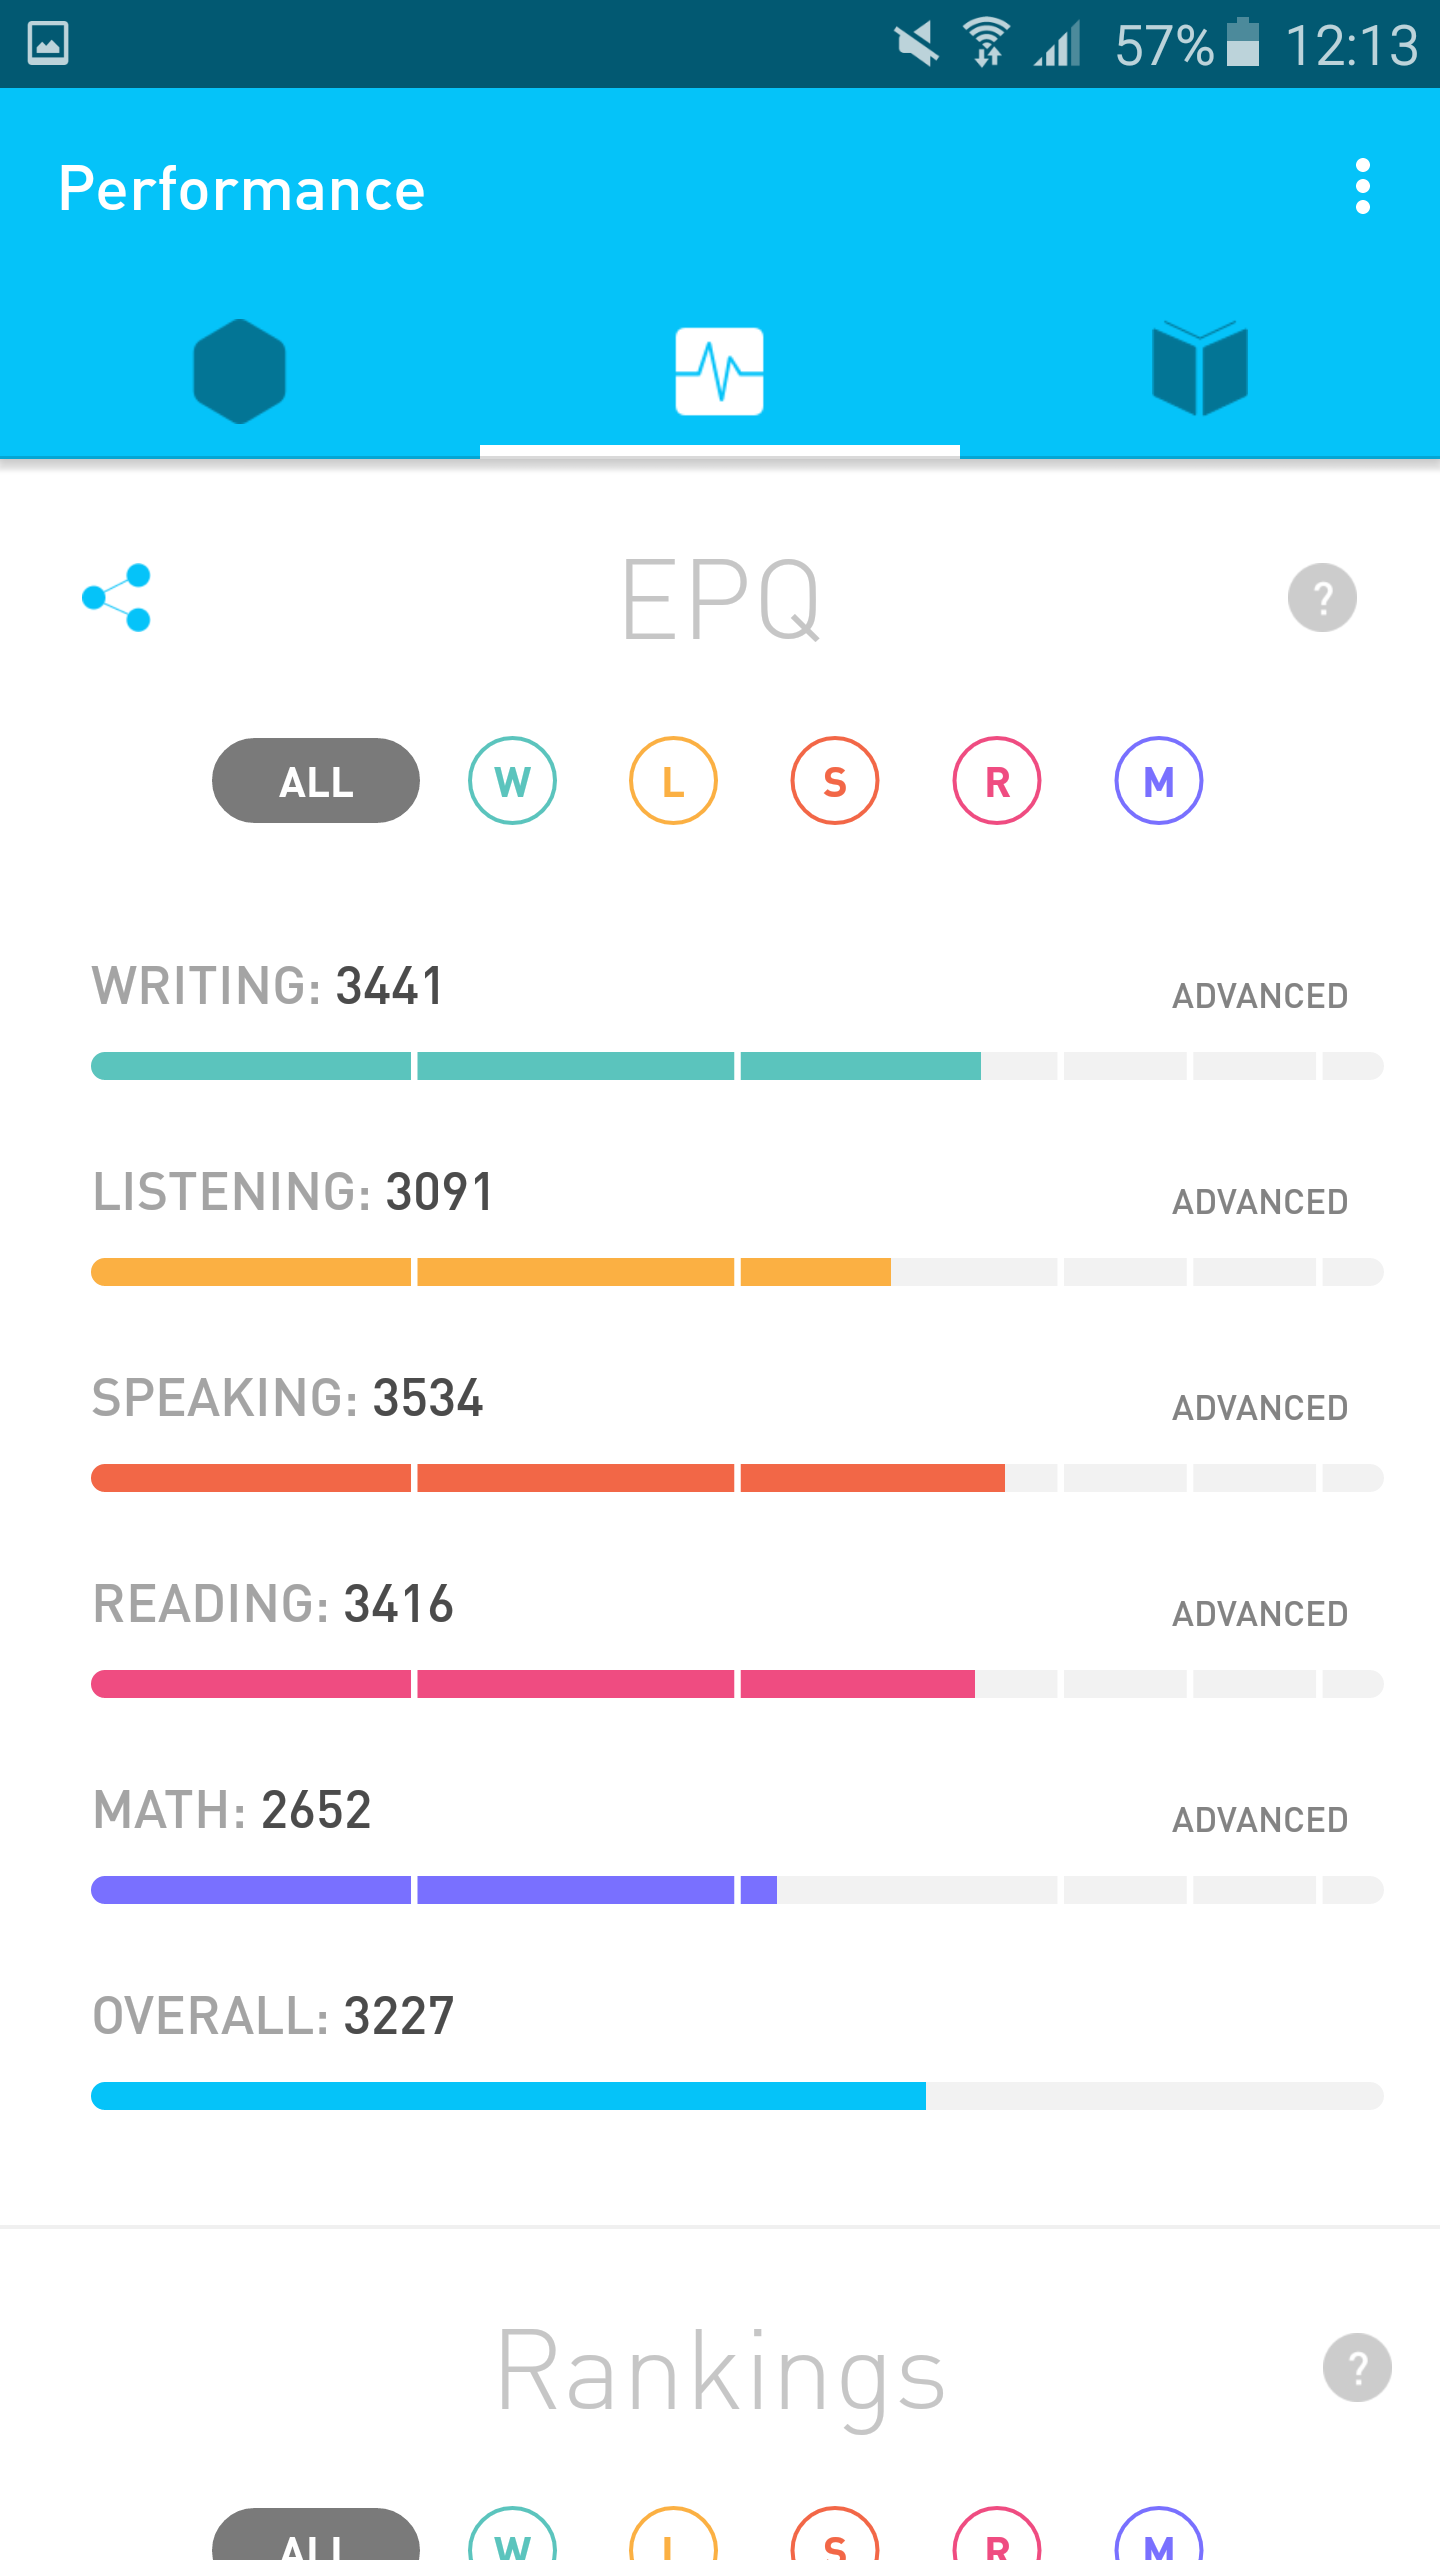The height and width of the screenshot is (2560, 1440).
Task: Tap ADVANCED label next to Math
Action: coord(1260,1820)
